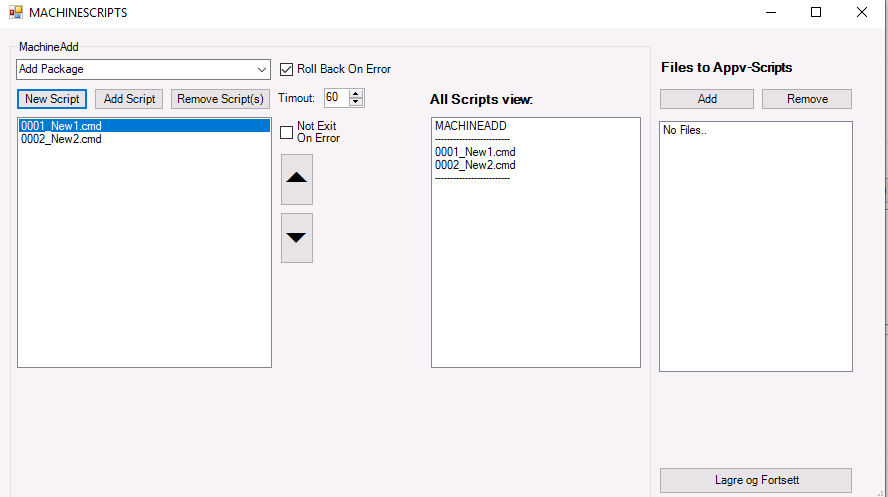Decrease Timeout value with down spinner arrow
Viewport: 888px width, 497px height.
pyautogui.click(x=357, y=102)
